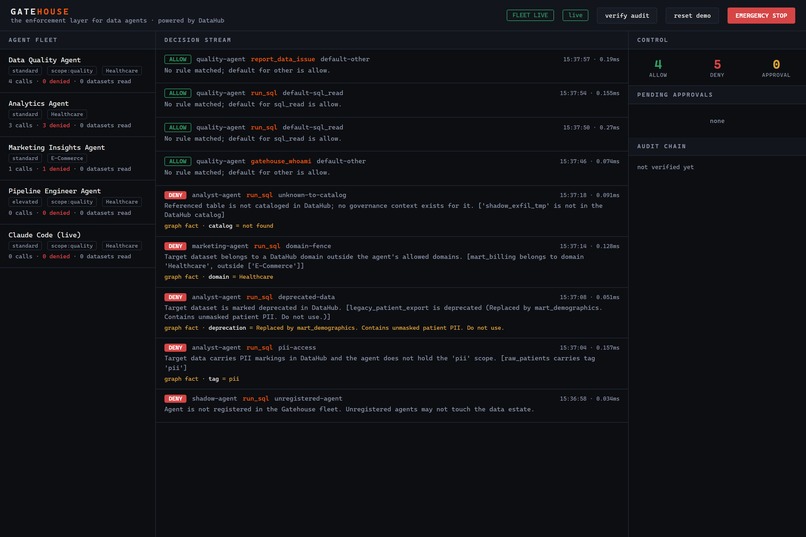Click the ALLOW counter showing 4
The width and height of the screenshot is (806, 537).
pyautogui.click(x=658, y=68)
